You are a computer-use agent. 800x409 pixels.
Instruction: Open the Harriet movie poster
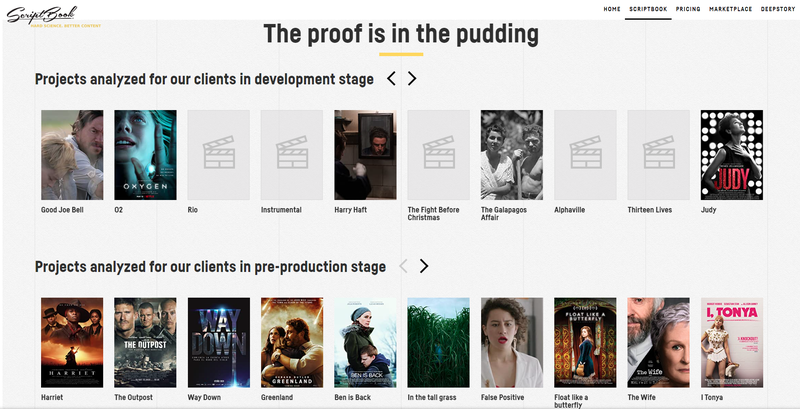(x=72, y=343)
